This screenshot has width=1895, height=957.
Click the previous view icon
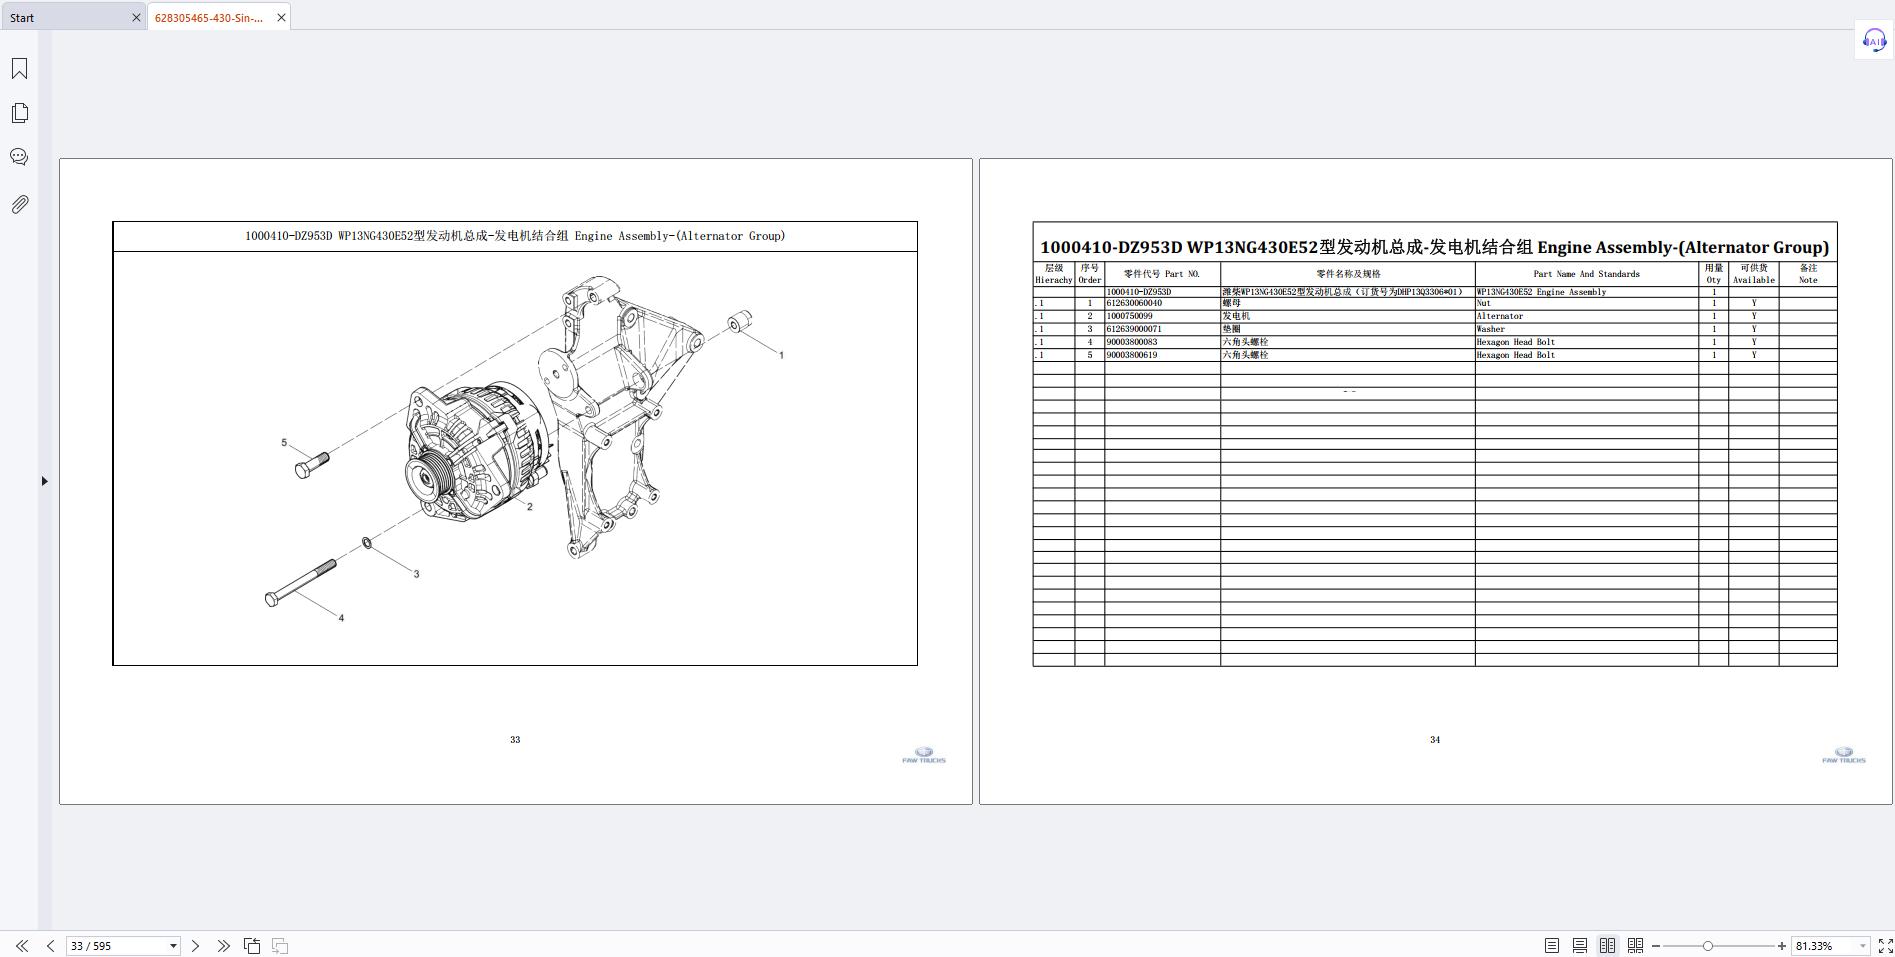252,946
